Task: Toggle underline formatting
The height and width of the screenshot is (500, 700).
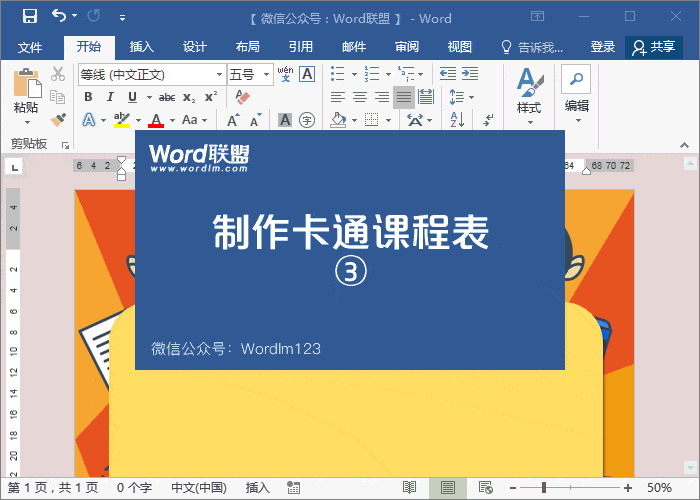Action: pyautogui.click(x=132, y=97)
